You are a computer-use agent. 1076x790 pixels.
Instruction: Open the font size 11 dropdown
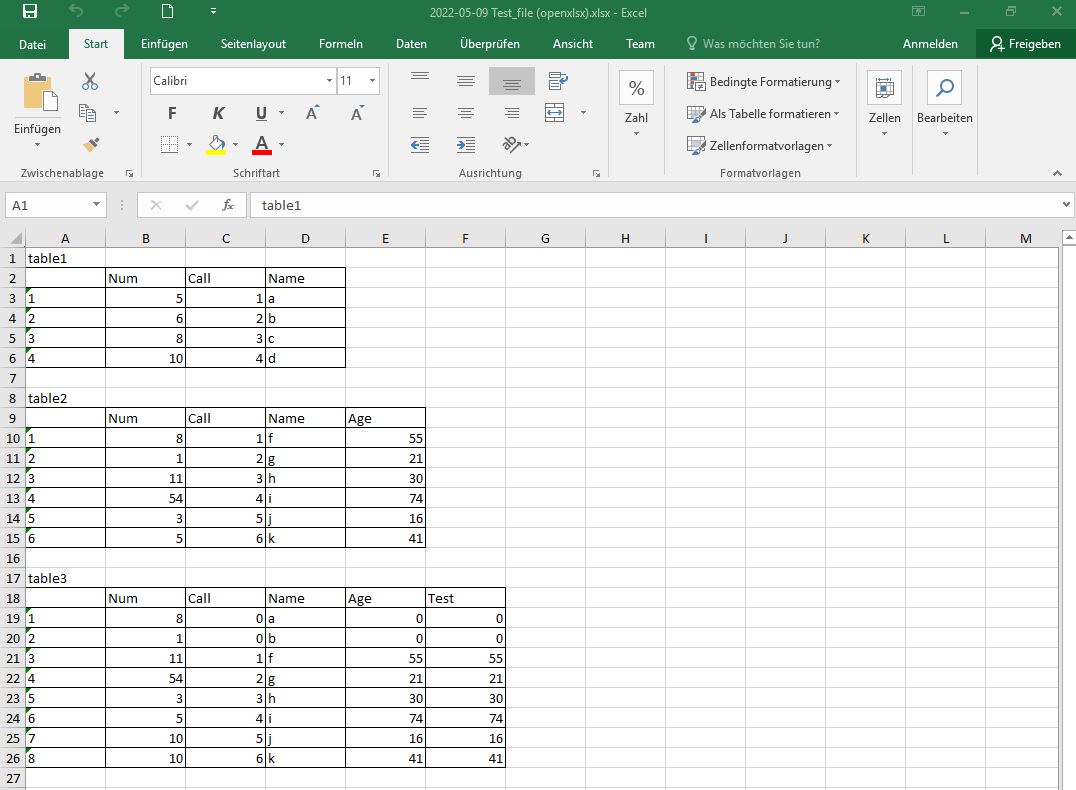pos(373,81)
